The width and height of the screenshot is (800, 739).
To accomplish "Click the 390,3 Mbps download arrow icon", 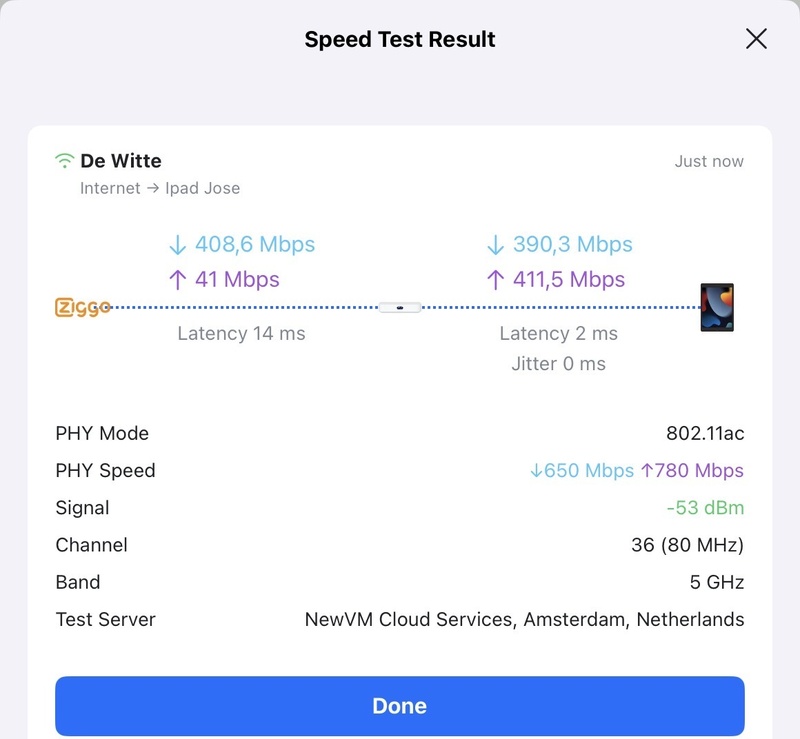I will coord(495,244).
